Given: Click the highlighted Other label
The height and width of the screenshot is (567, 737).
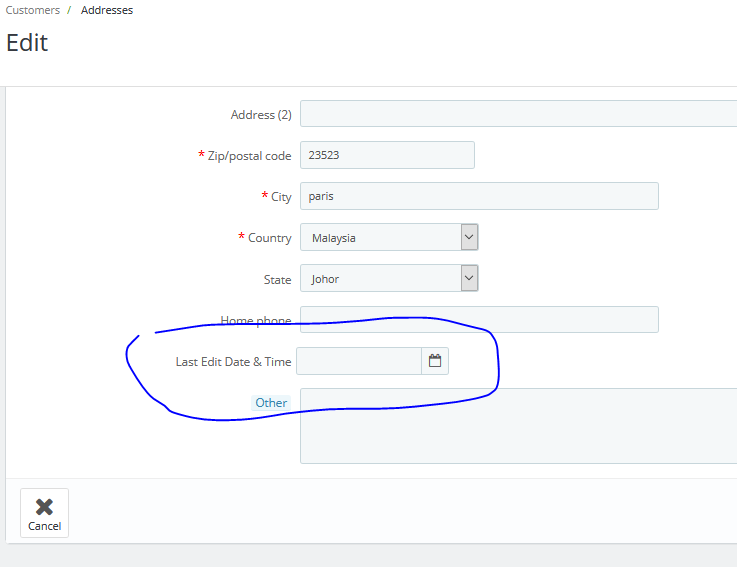Looking at the screenshot, I should coord(271,403).
